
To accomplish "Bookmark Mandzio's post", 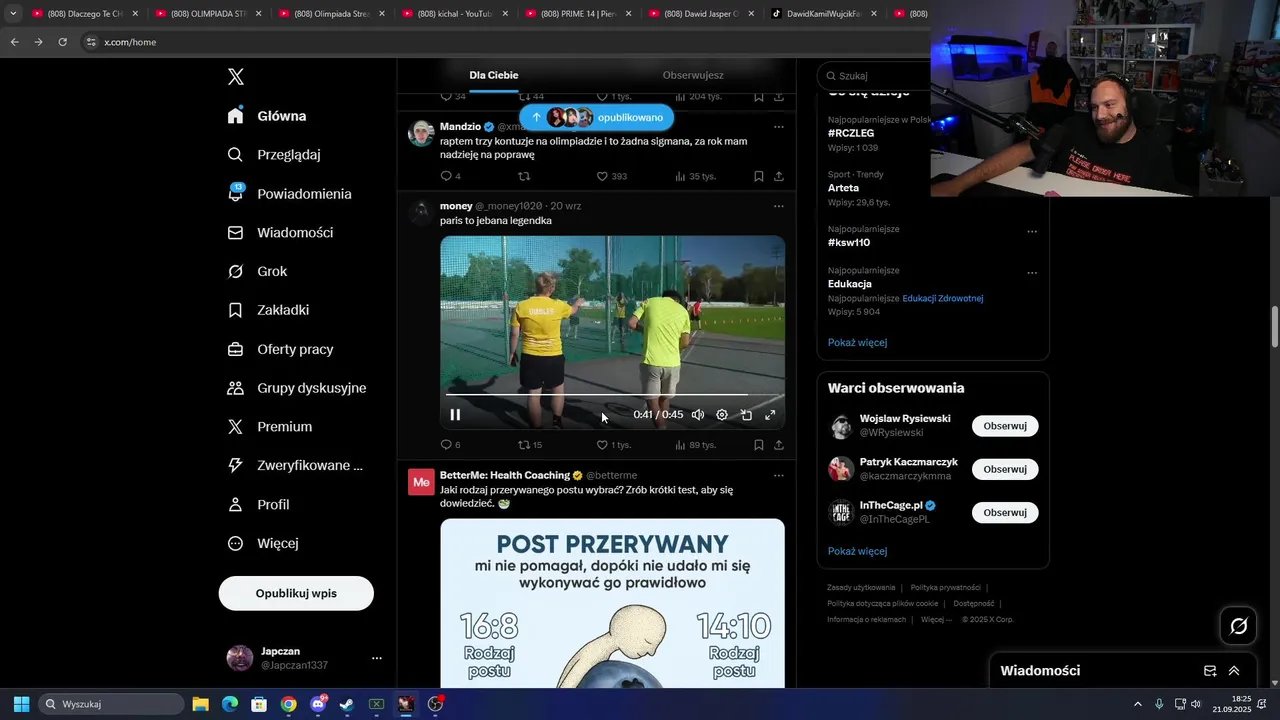I will [x=759, y=176].
